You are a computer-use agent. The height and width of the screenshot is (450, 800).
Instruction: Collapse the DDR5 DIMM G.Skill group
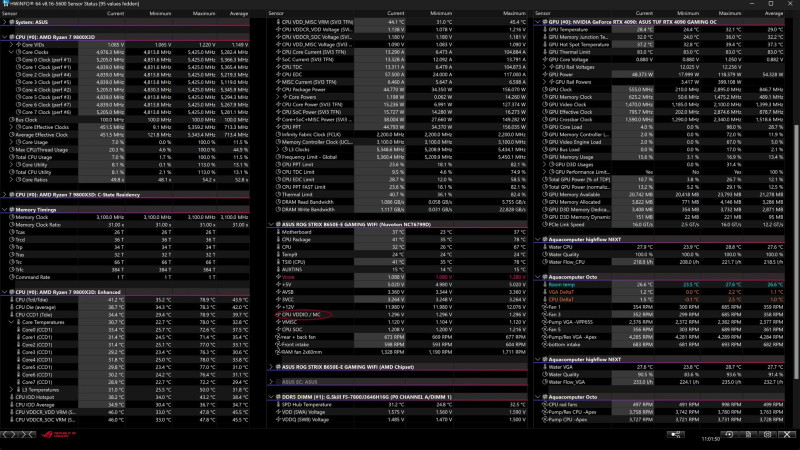pyautogui.click(x=271, y=397)
